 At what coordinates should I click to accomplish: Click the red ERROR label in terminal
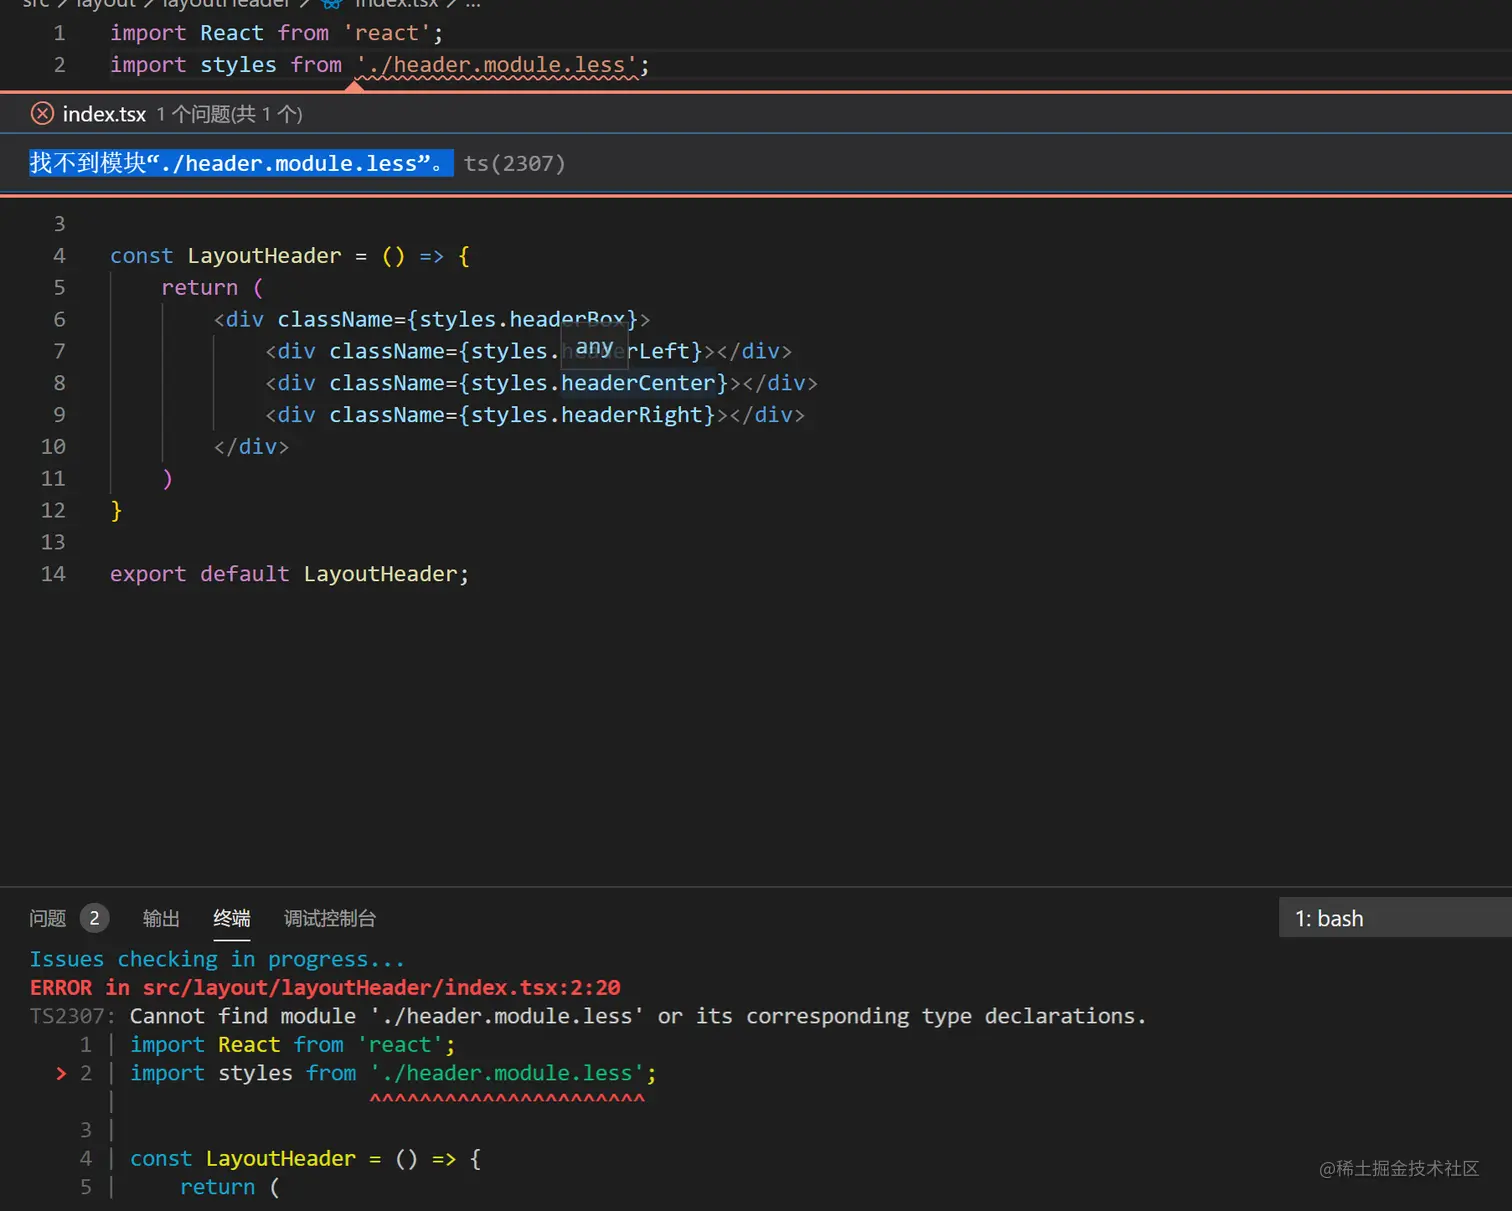click(61, 988)
